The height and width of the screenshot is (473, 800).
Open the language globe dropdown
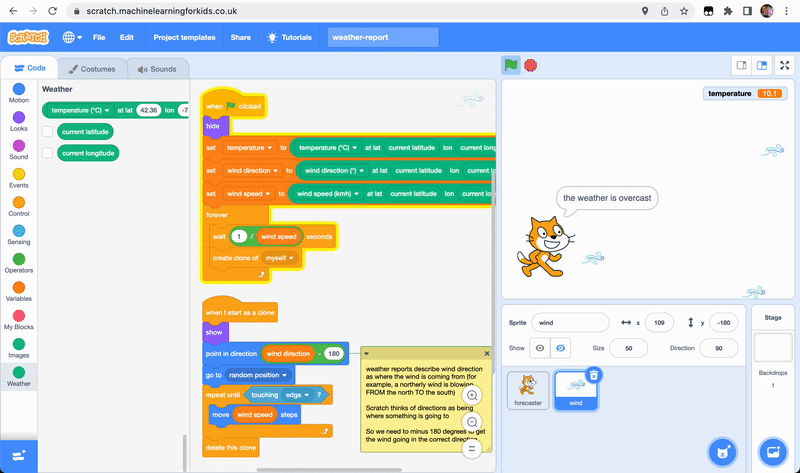(73, 37)
